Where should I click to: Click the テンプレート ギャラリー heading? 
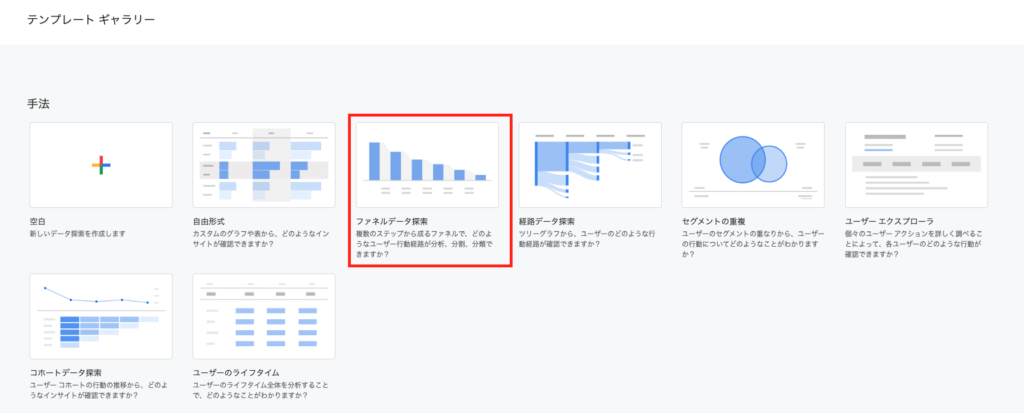(91, 20)
